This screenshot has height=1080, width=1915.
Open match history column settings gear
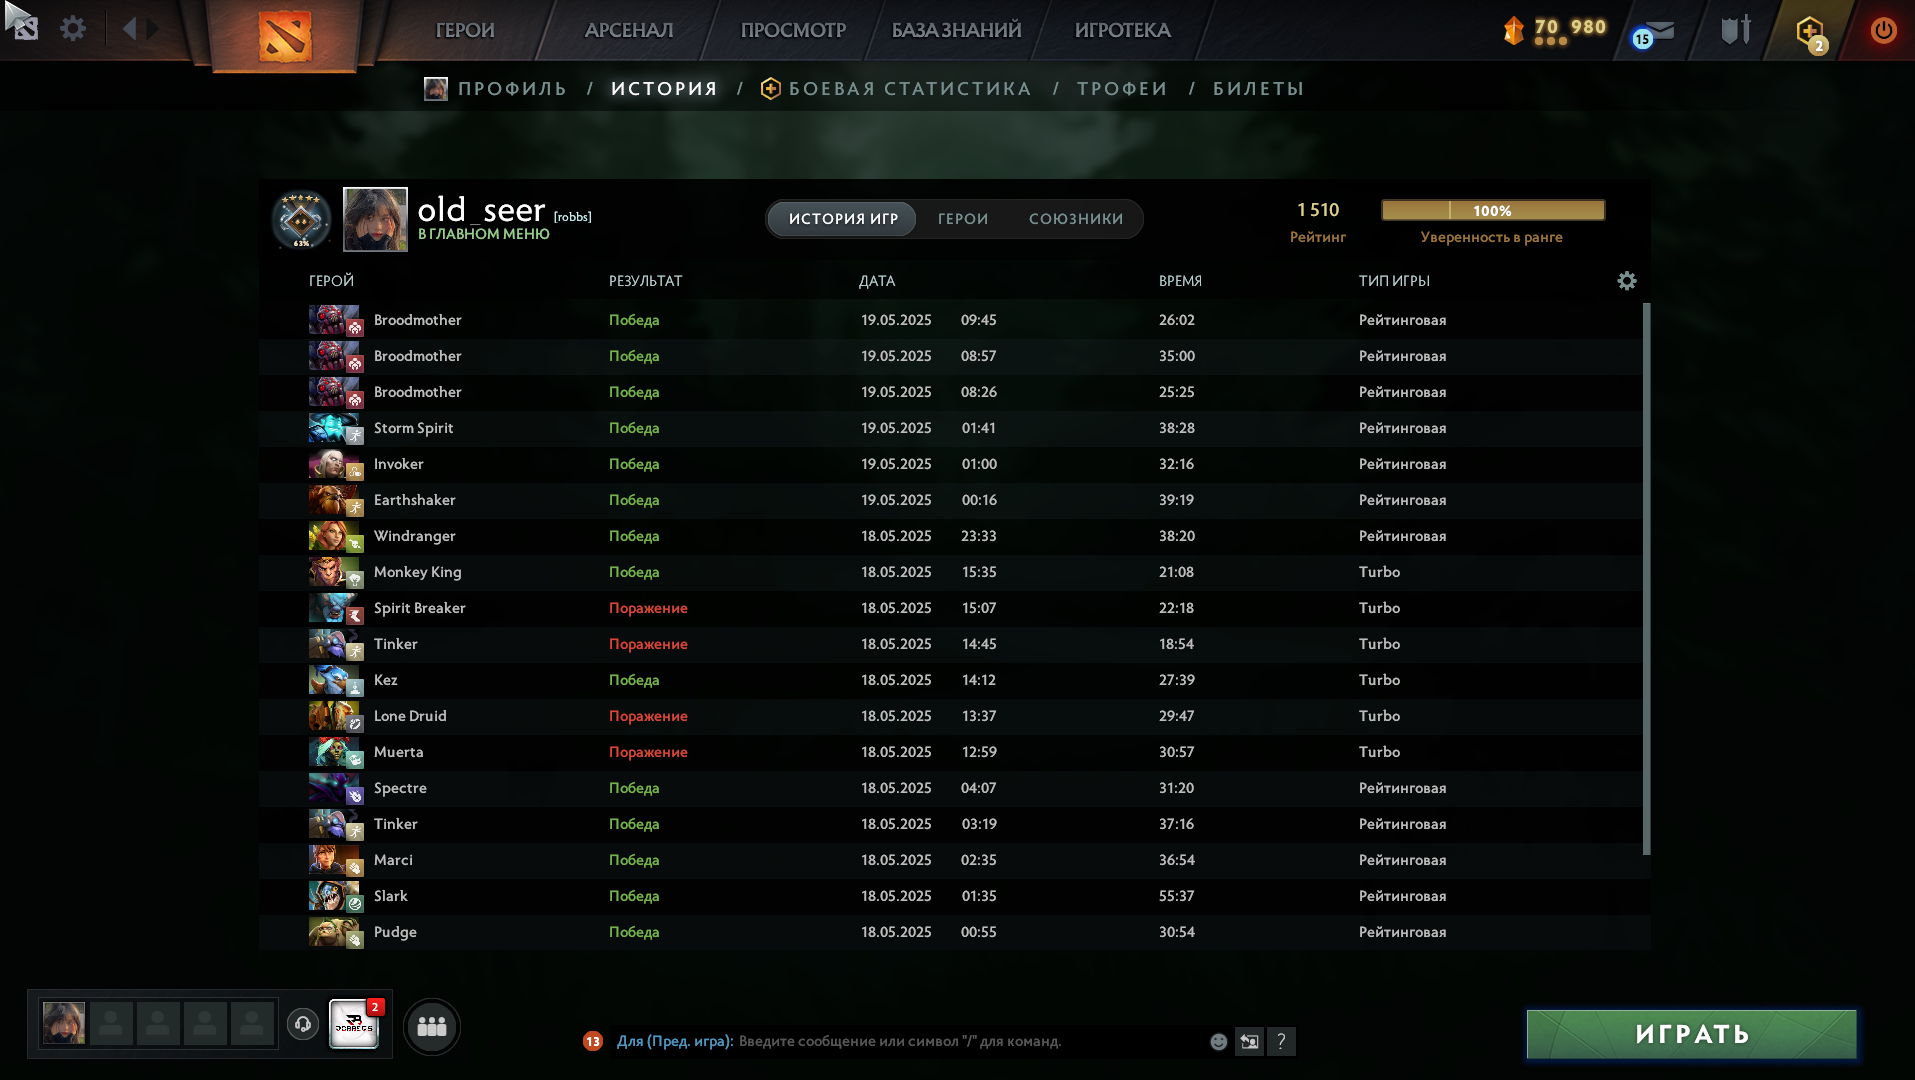[x=1627, y=281]
